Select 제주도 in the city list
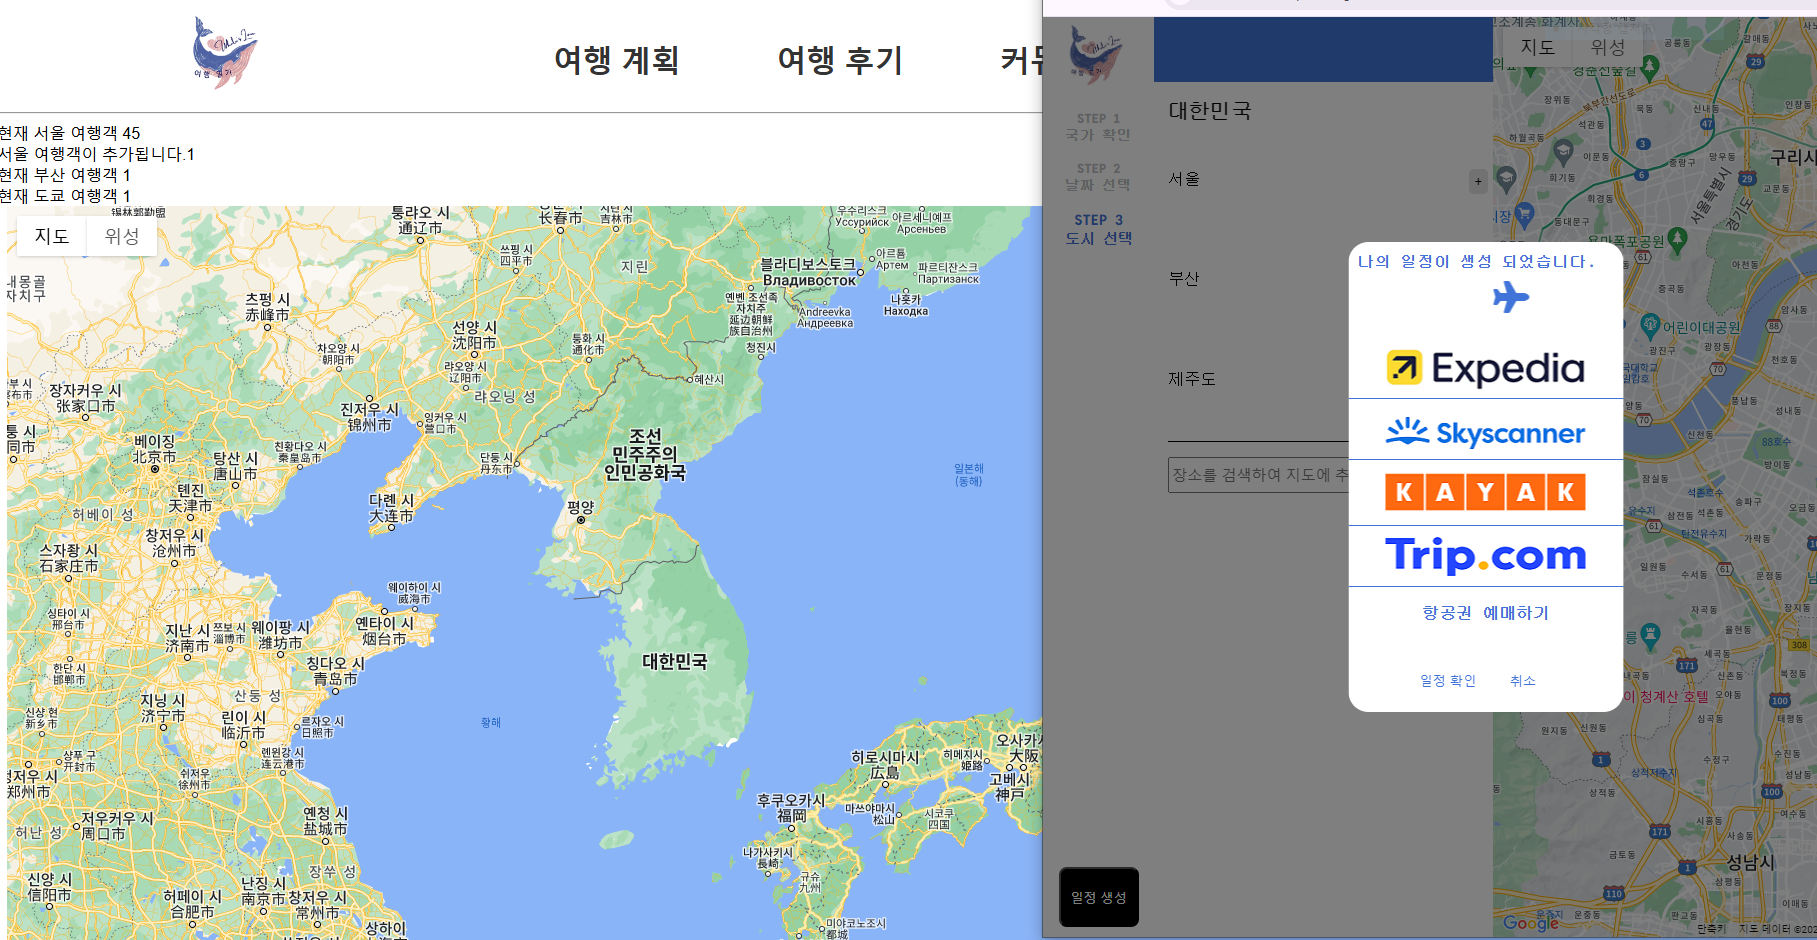 pyautogui.click(x=1192, y=379)
